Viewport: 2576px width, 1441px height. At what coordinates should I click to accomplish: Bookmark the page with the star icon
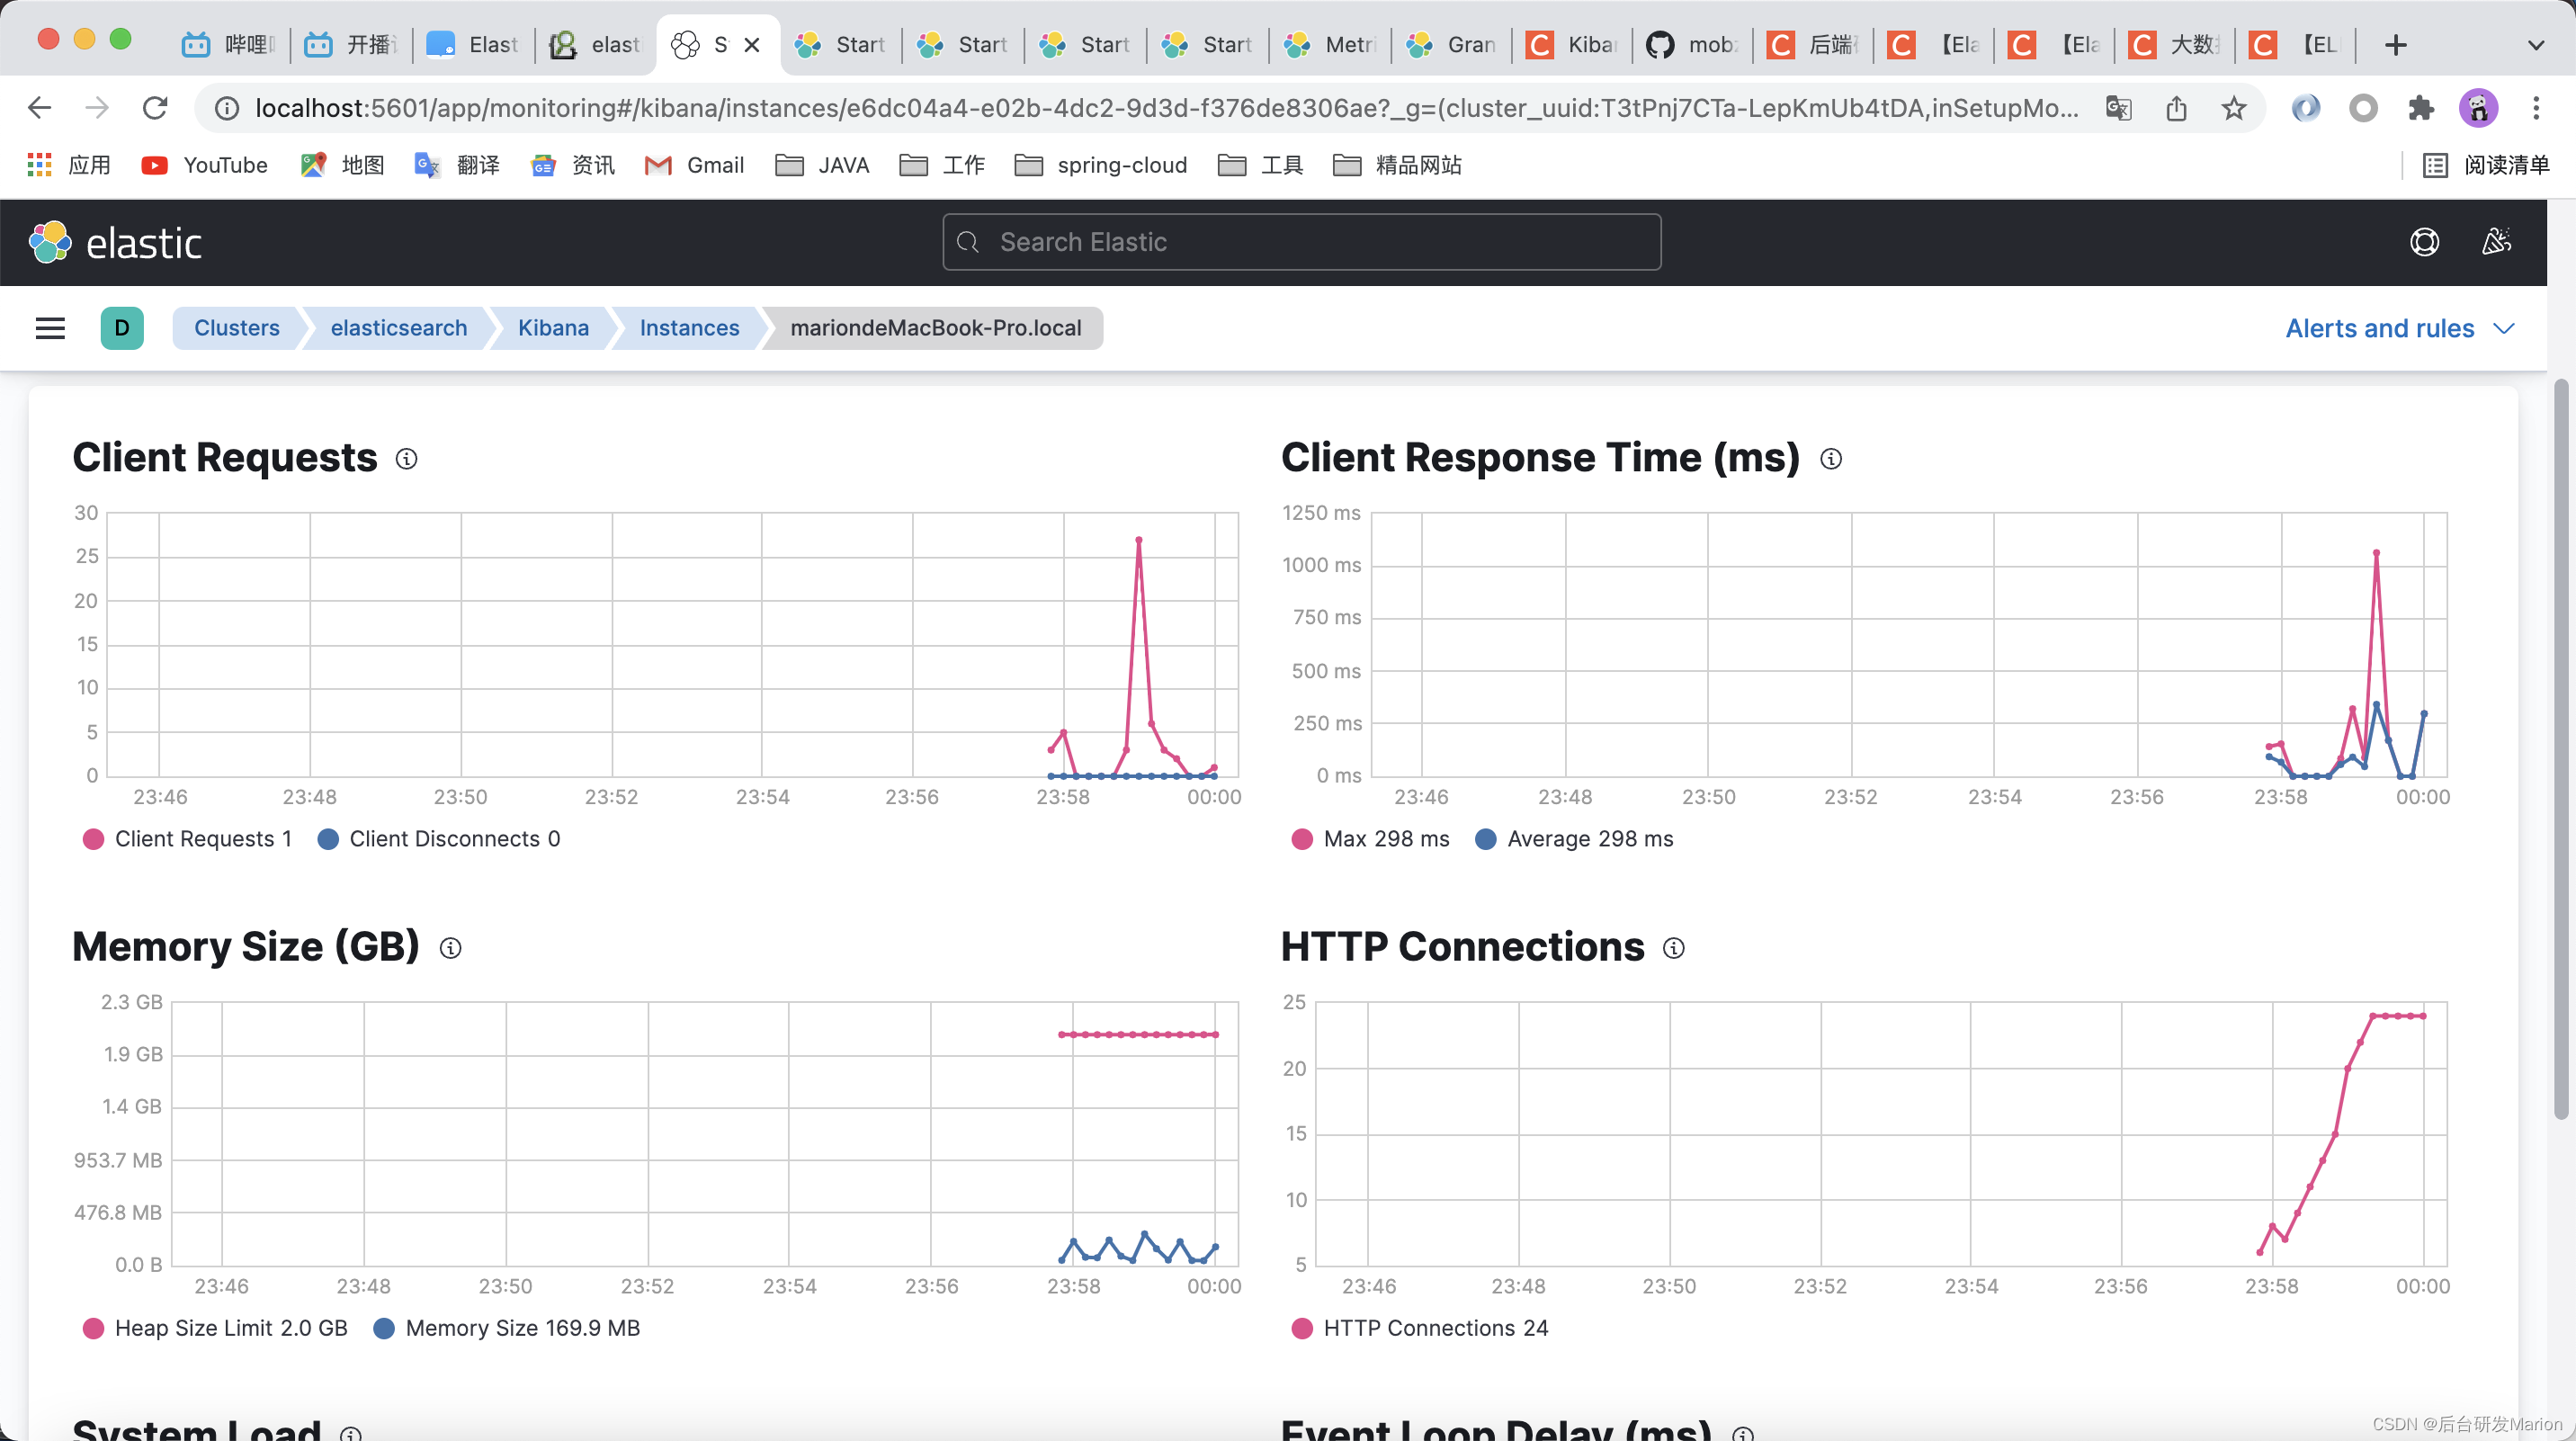click(2233, 108)
